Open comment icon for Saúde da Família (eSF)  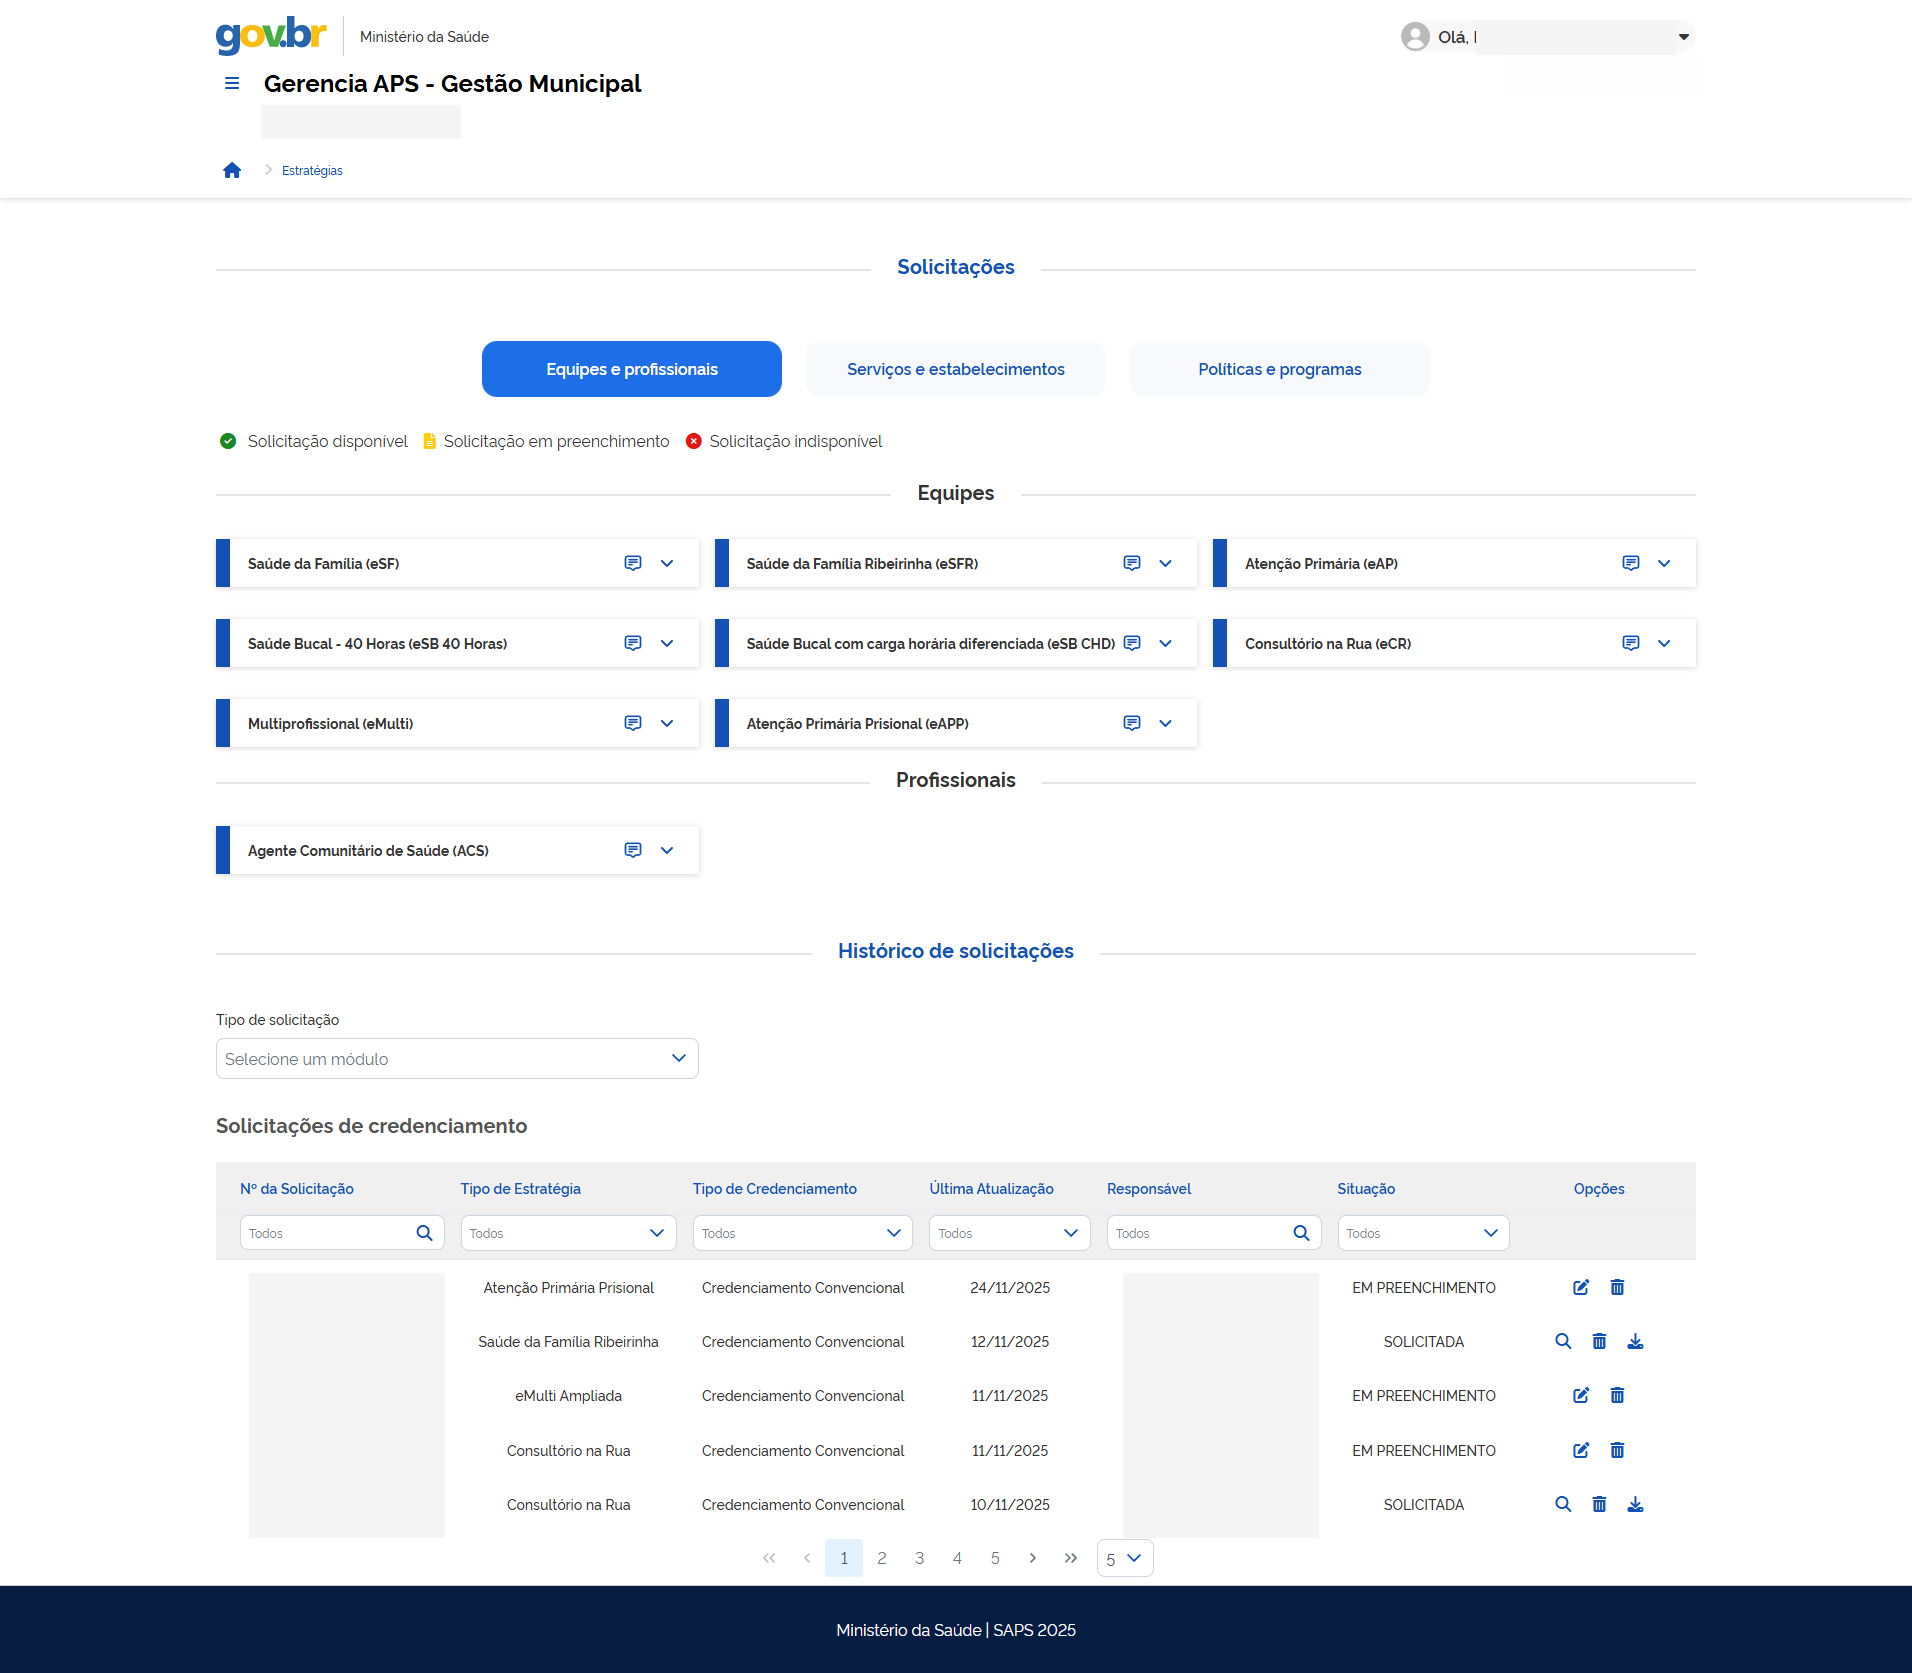click(x=633, y=564)
